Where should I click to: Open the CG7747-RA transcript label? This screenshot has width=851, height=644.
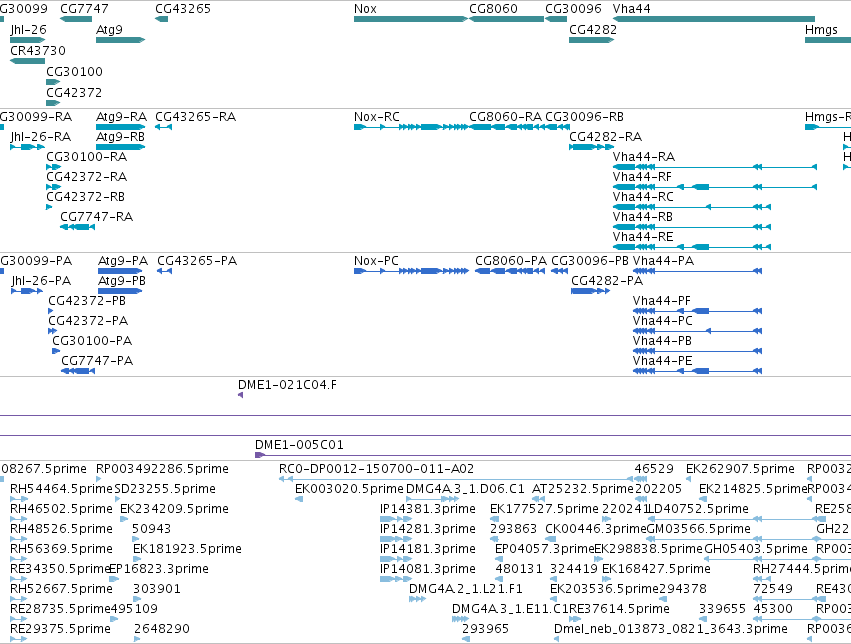point(97,217)
